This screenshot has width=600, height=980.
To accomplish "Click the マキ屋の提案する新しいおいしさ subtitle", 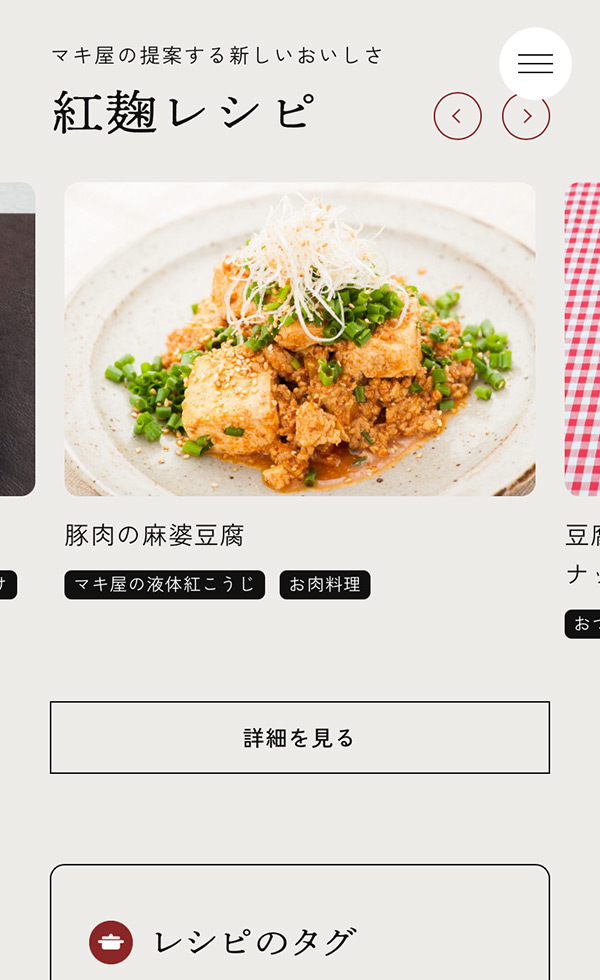I will coord(217,56).
